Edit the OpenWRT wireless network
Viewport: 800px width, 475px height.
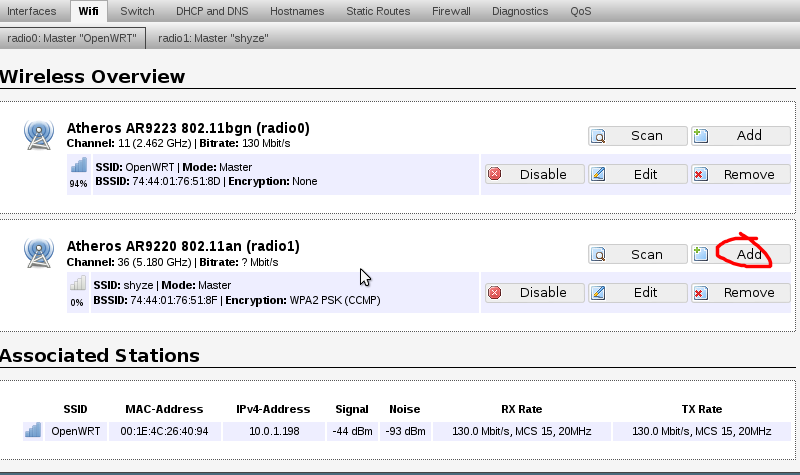pos(637,174)
